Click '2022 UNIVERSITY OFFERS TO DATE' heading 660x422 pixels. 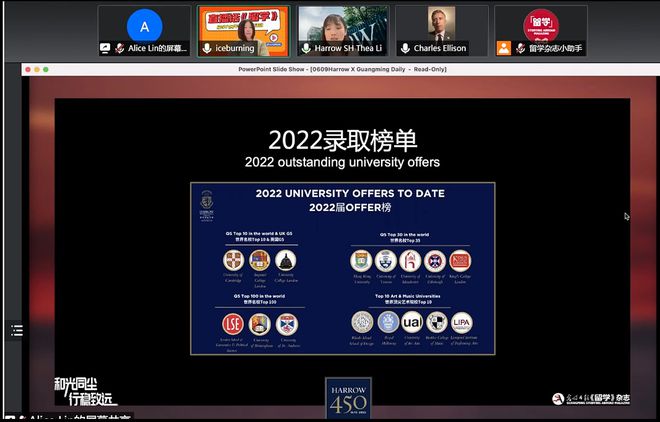click(x=350, y=194)
